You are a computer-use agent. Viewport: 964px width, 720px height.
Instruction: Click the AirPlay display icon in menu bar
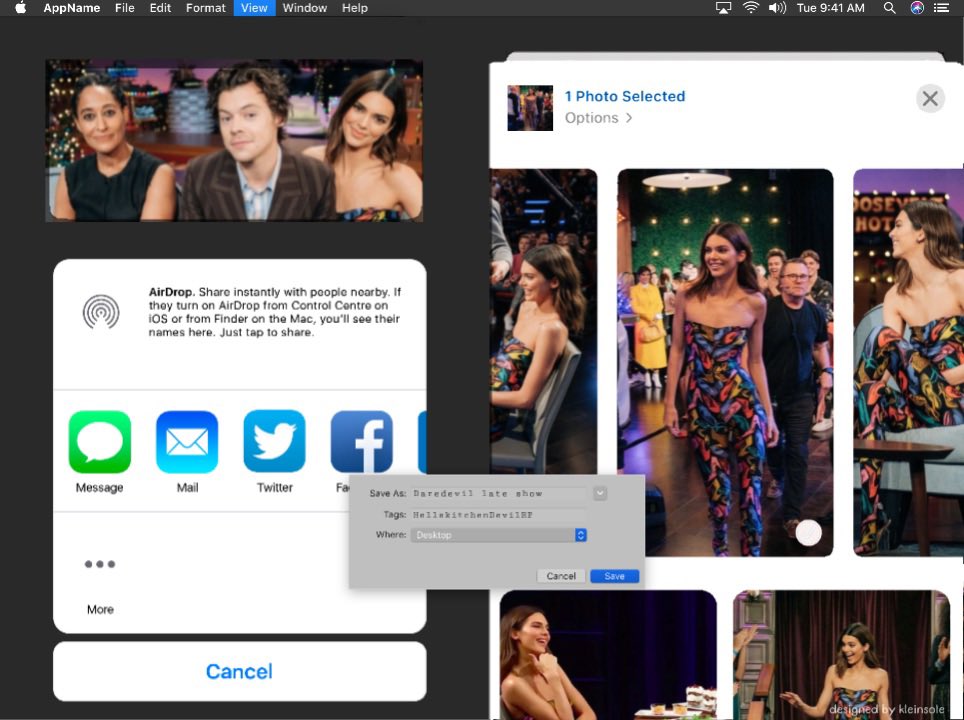click(x=724, y=8)
